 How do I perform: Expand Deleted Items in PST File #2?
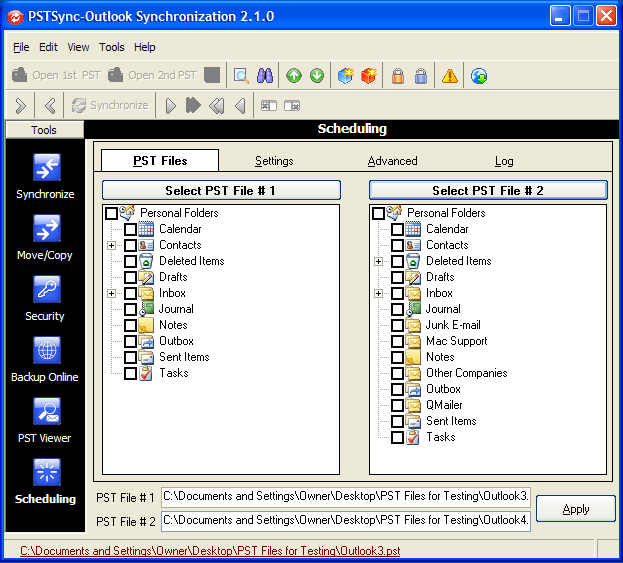[379, 261]
